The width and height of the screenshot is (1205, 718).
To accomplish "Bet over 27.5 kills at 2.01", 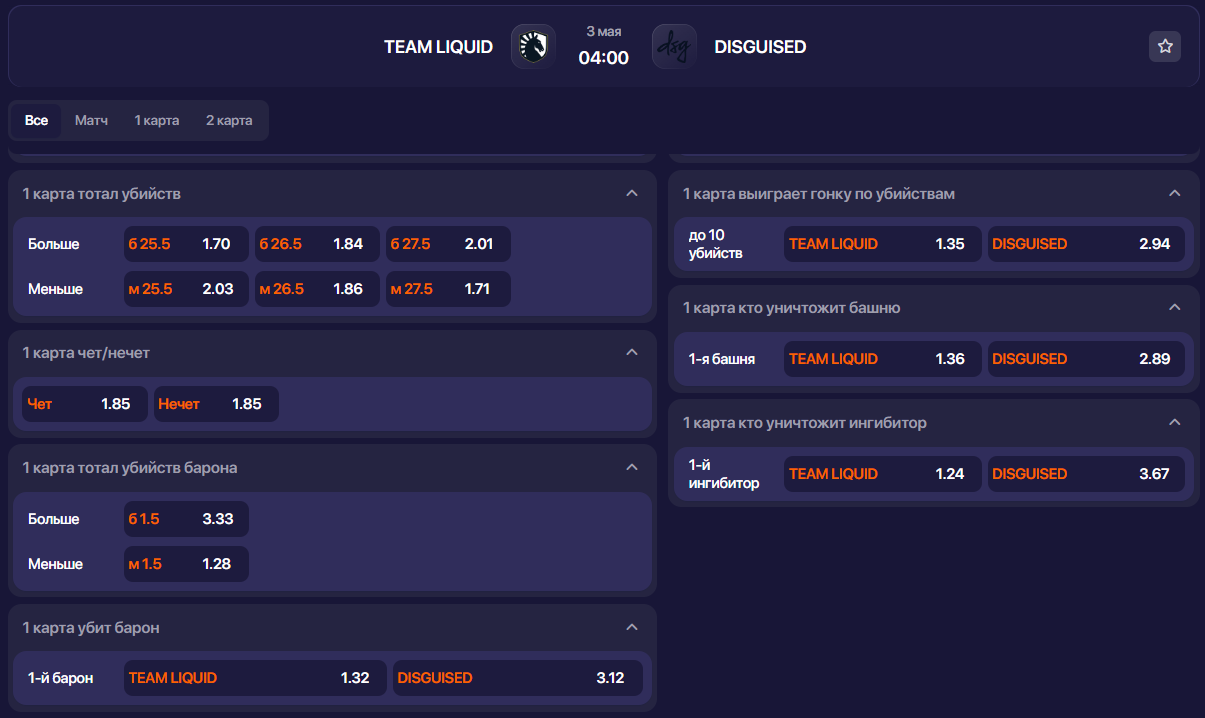I will click(448, 244).
